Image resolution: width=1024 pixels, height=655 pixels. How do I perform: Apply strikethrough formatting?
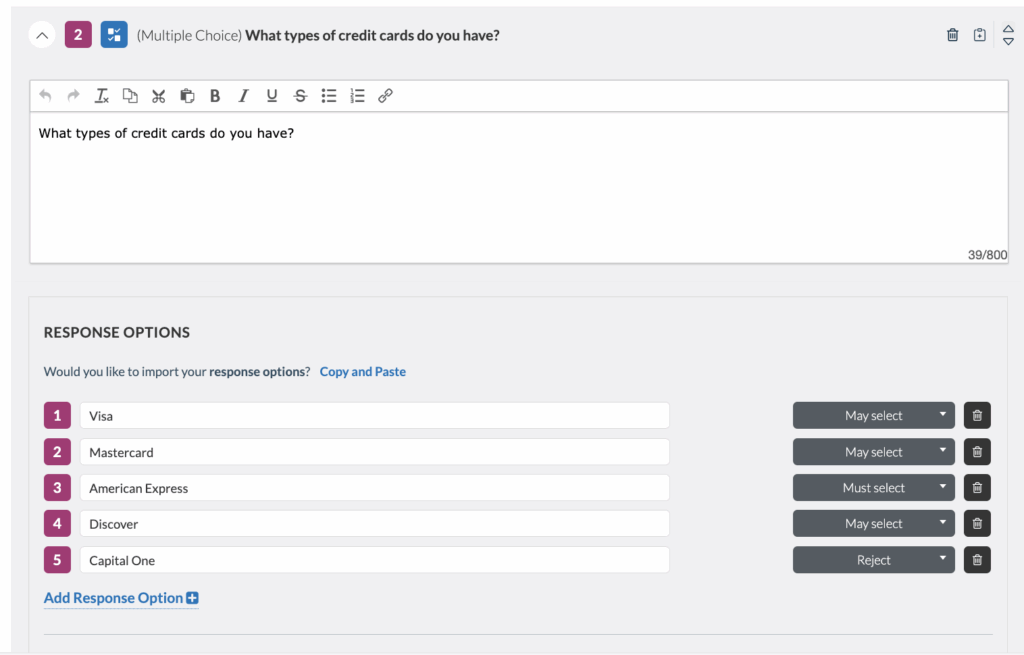(x=300, y=95)
